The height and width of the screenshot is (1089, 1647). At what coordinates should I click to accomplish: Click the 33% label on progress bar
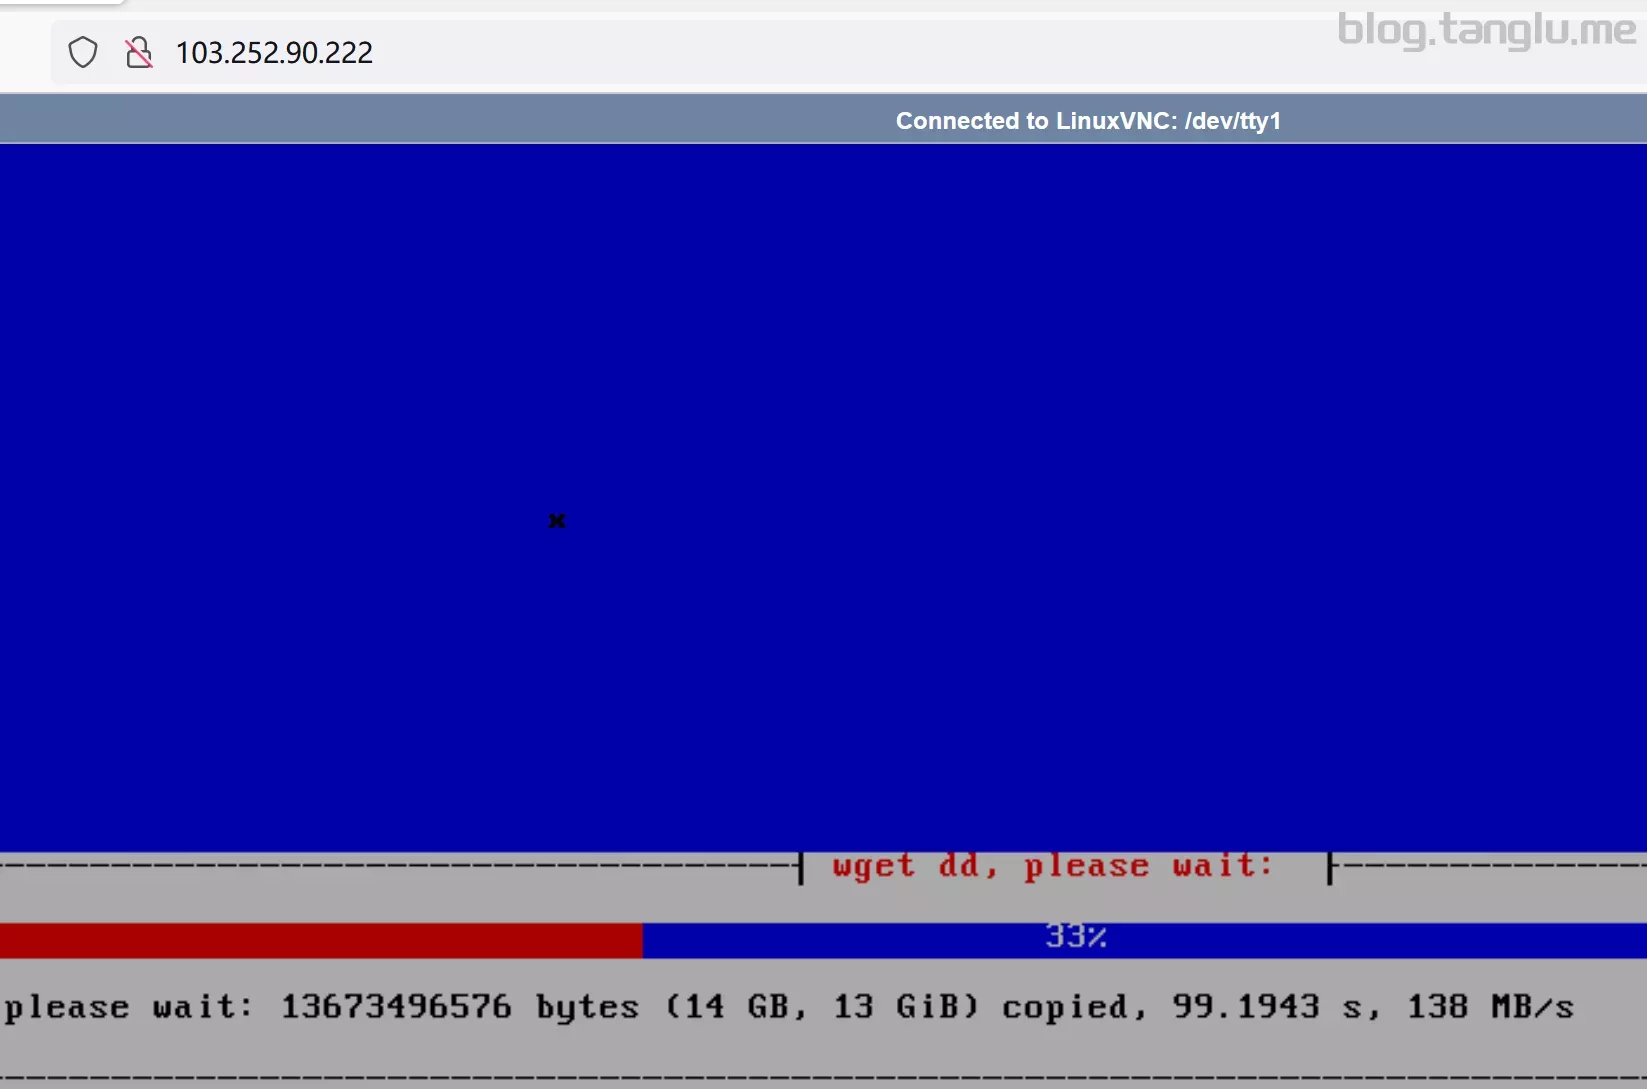pyautogui.click(x=1076, y=937)
